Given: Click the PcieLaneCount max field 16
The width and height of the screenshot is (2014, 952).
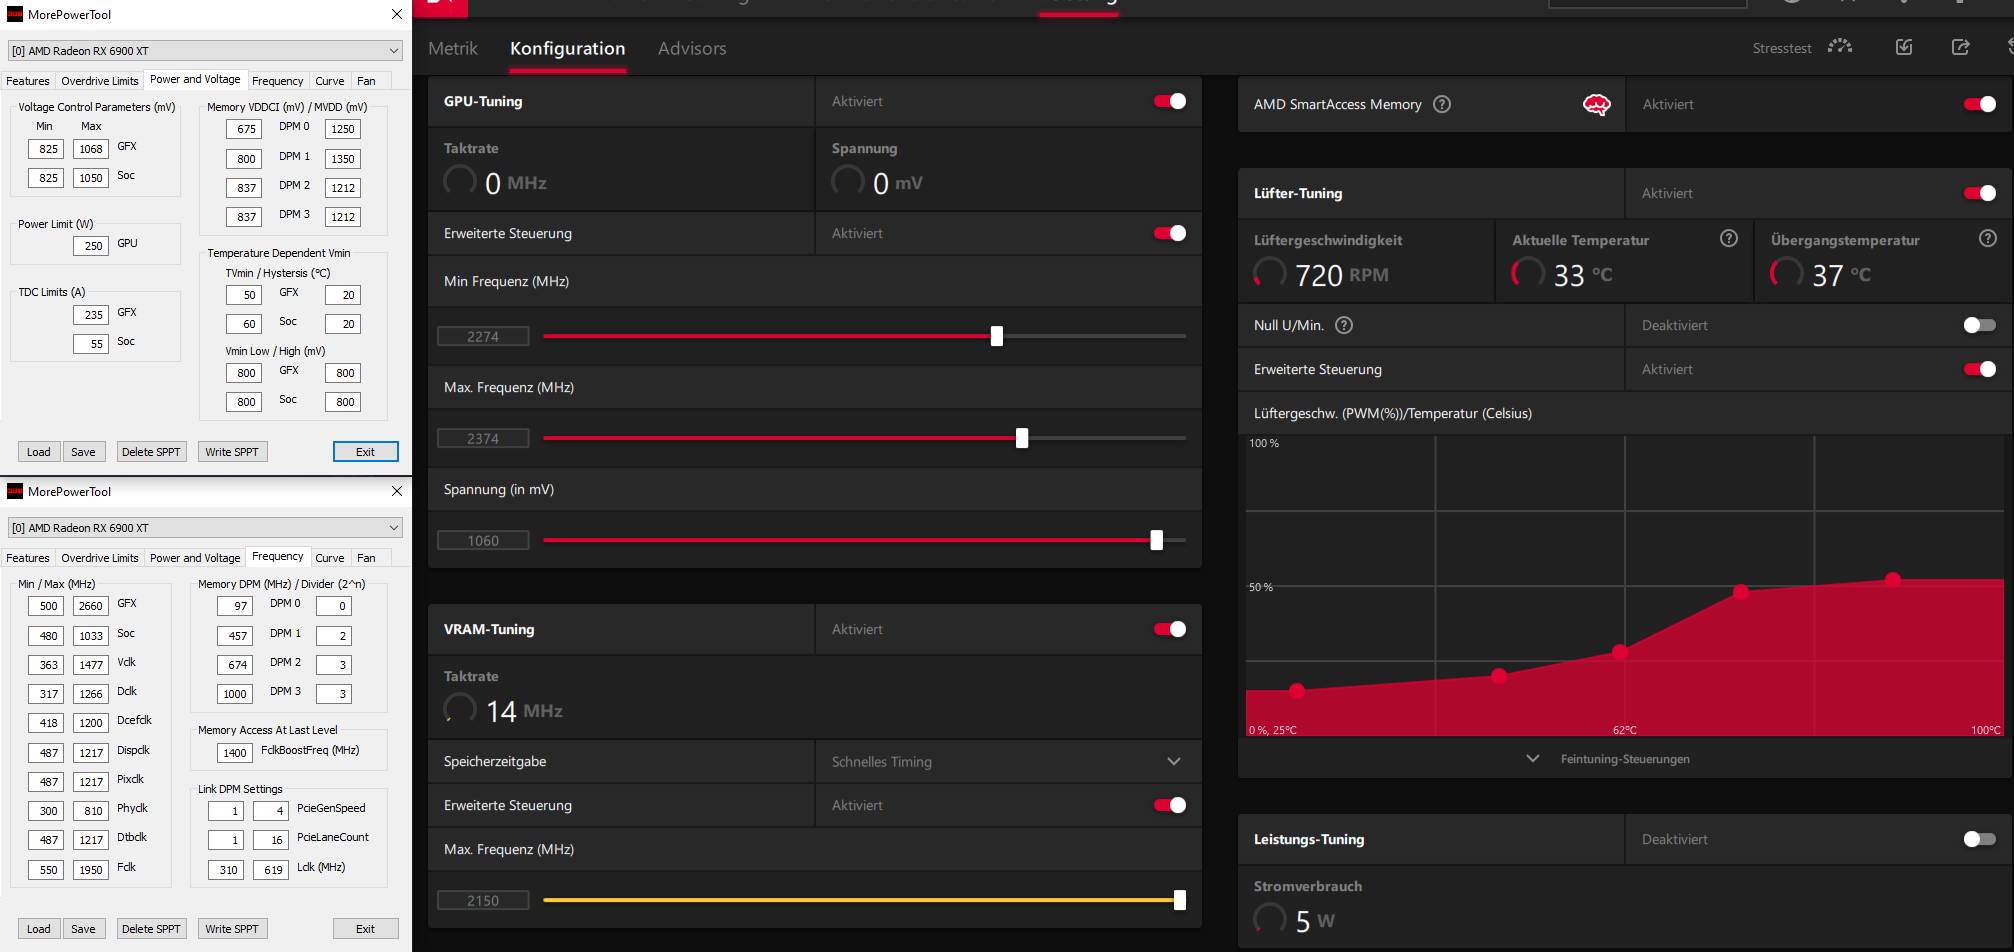Looking at the screenshot, I should pyautogui.click(x=271, y=839).
